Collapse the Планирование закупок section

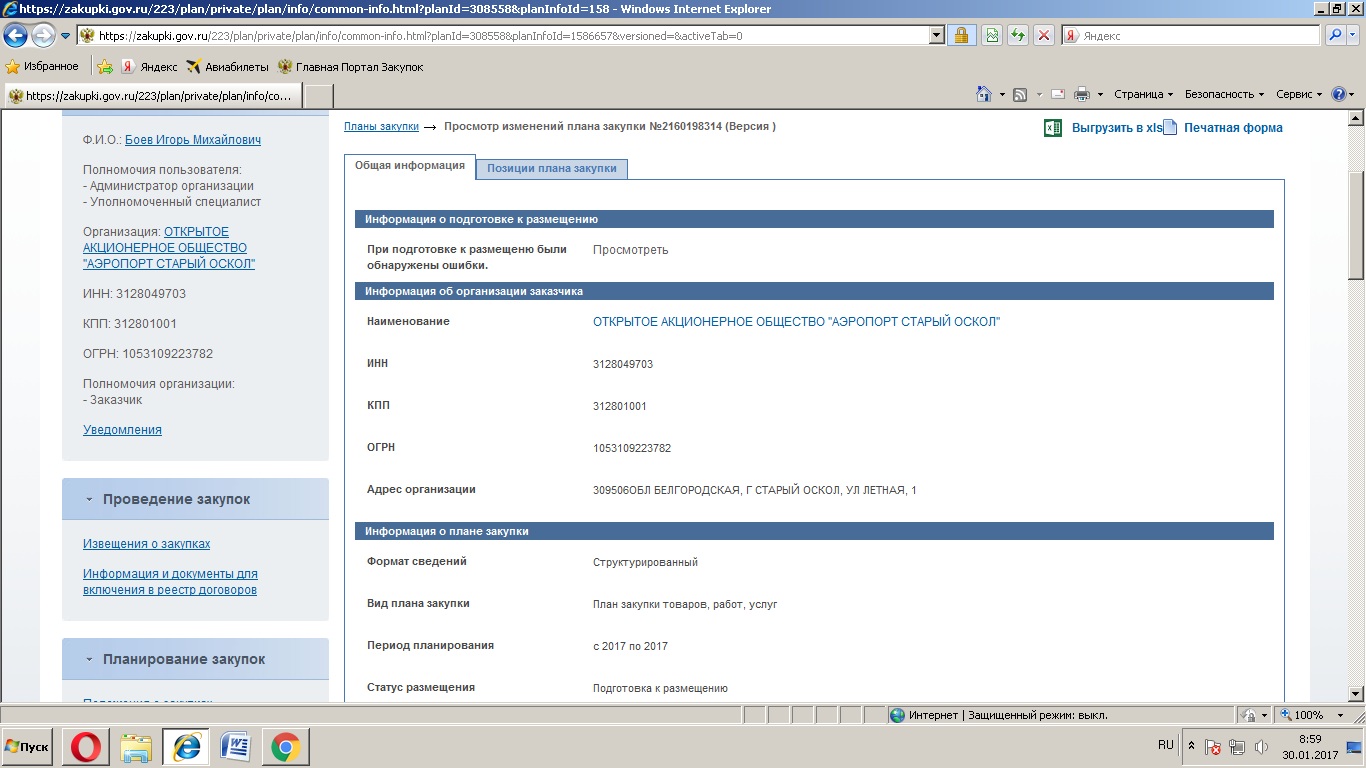pyautogui.click(x=89, y=659)
